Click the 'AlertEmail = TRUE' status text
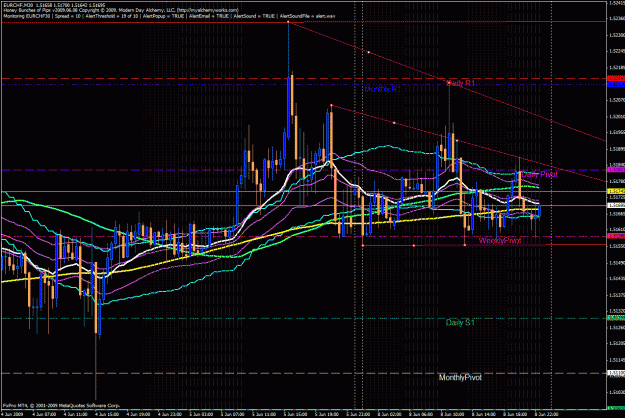Screen dimensions: 625x418 click(x=209, y=16)
